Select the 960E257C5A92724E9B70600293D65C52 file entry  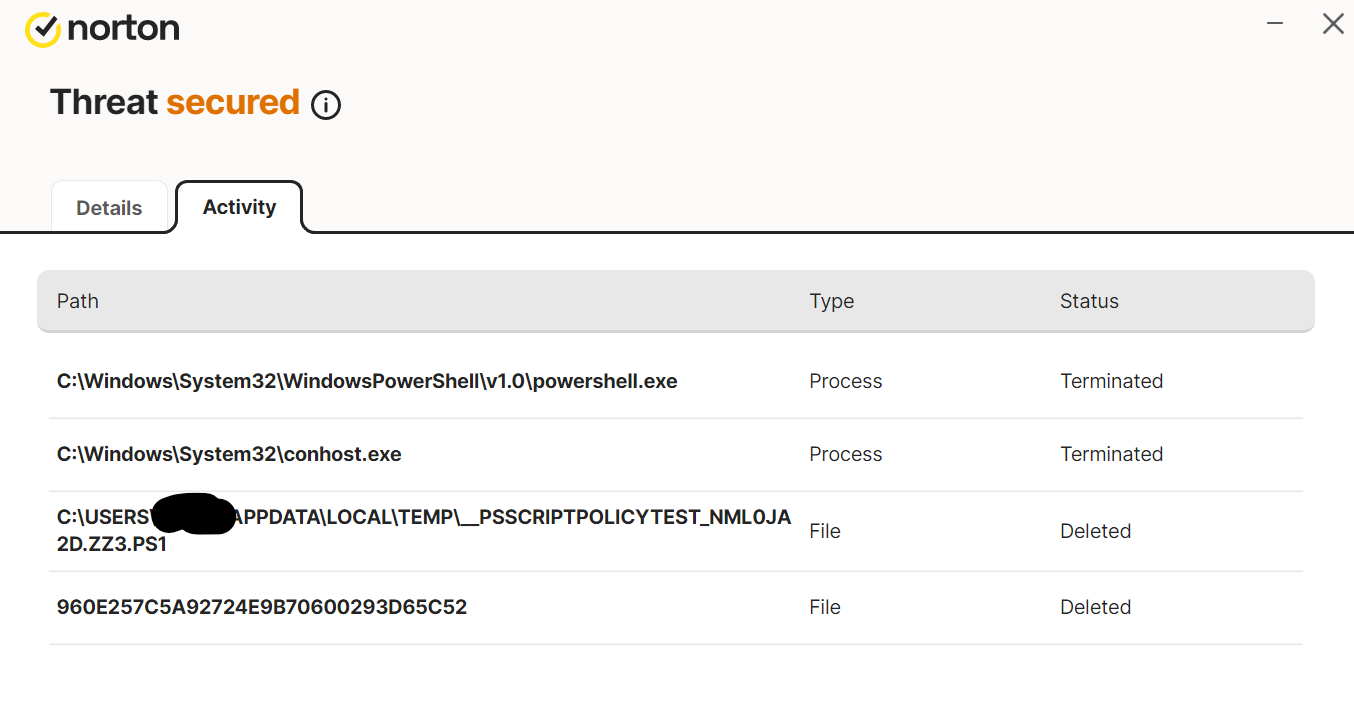(262, 607)
